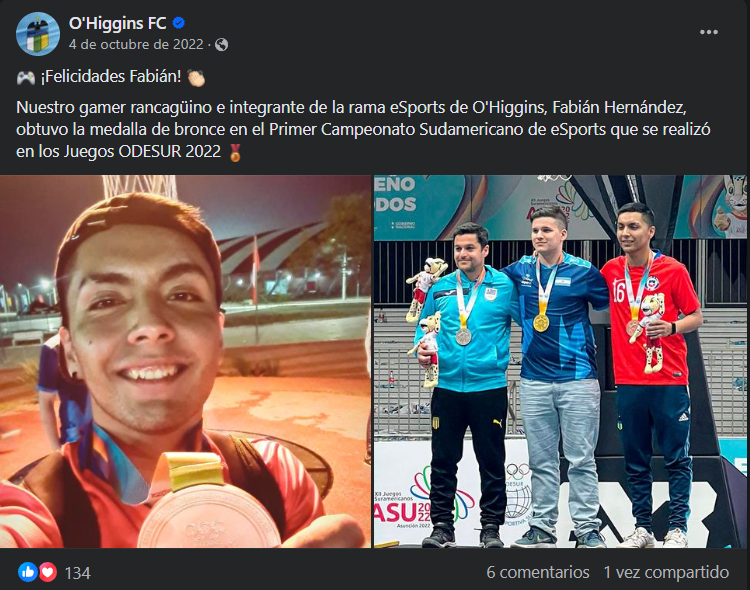This screenshot has height=590, width=750.
Task: Open the podium photo with three medalists
Action: [560, 361]
